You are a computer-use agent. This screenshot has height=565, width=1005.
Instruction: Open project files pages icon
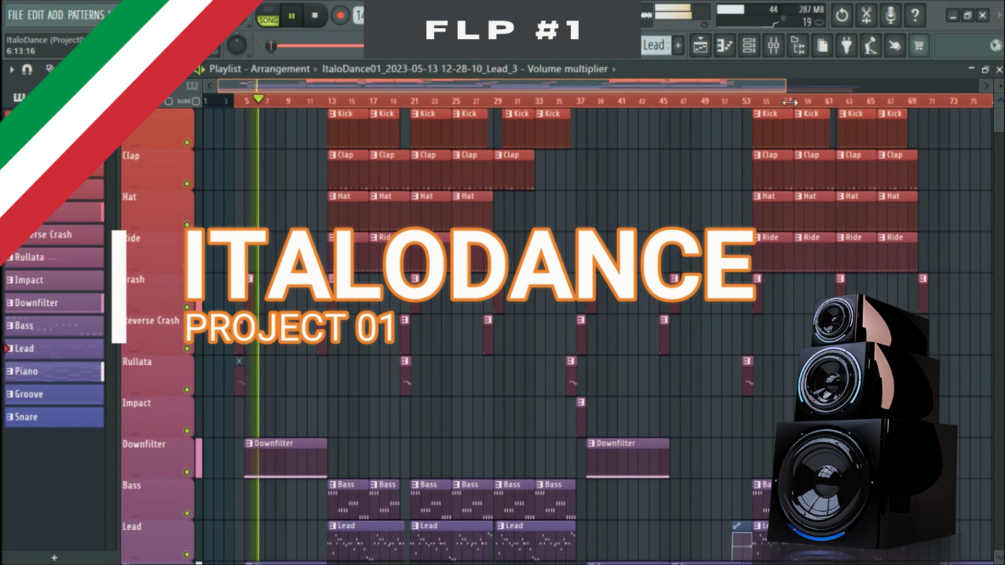(822, 45)
